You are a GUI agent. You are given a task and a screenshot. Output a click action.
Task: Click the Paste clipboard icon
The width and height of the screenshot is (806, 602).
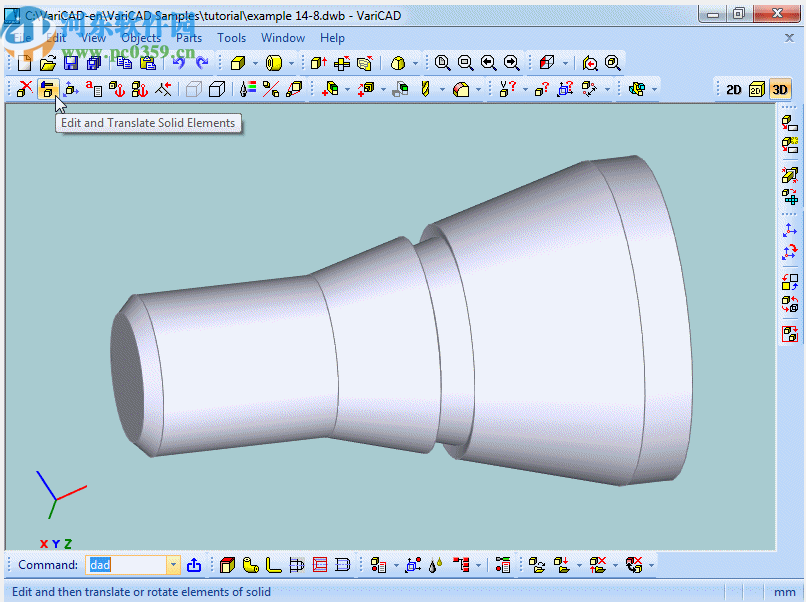[x=148, y=63]
